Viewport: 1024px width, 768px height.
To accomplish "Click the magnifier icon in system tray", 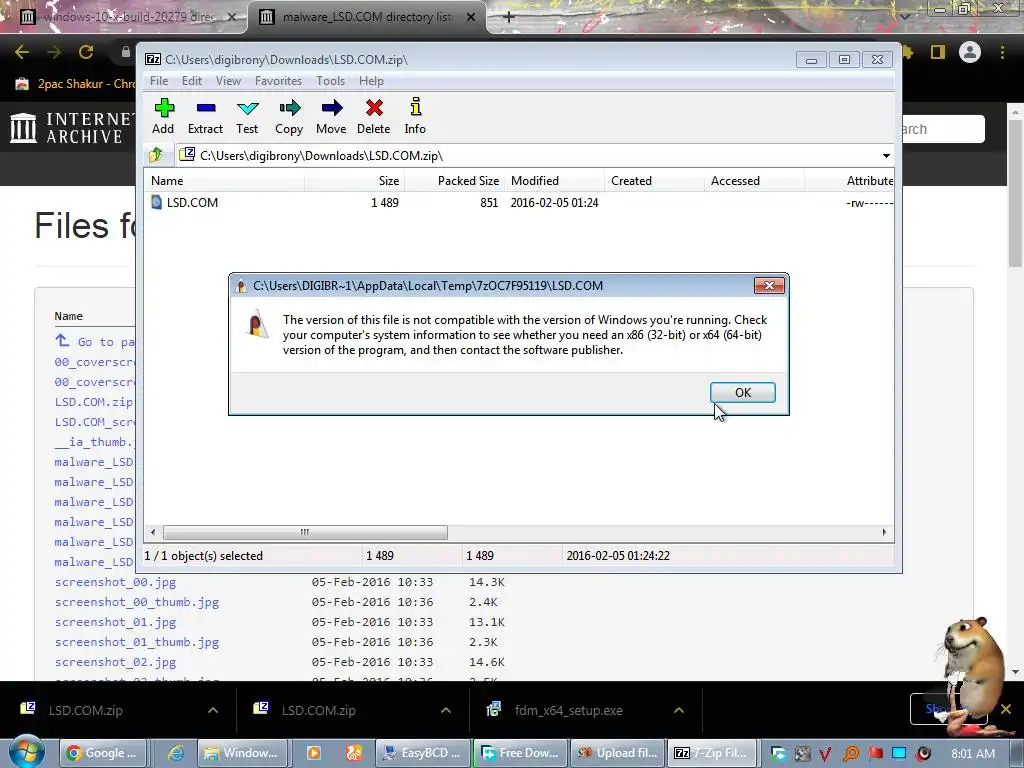I will (851, 754).
